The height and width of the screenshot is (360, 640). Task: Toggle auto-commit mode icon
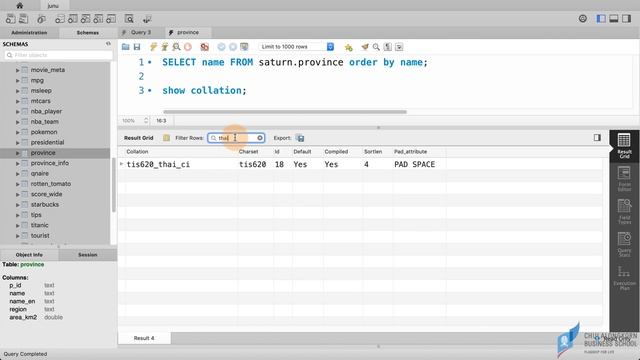click(244, 47)
